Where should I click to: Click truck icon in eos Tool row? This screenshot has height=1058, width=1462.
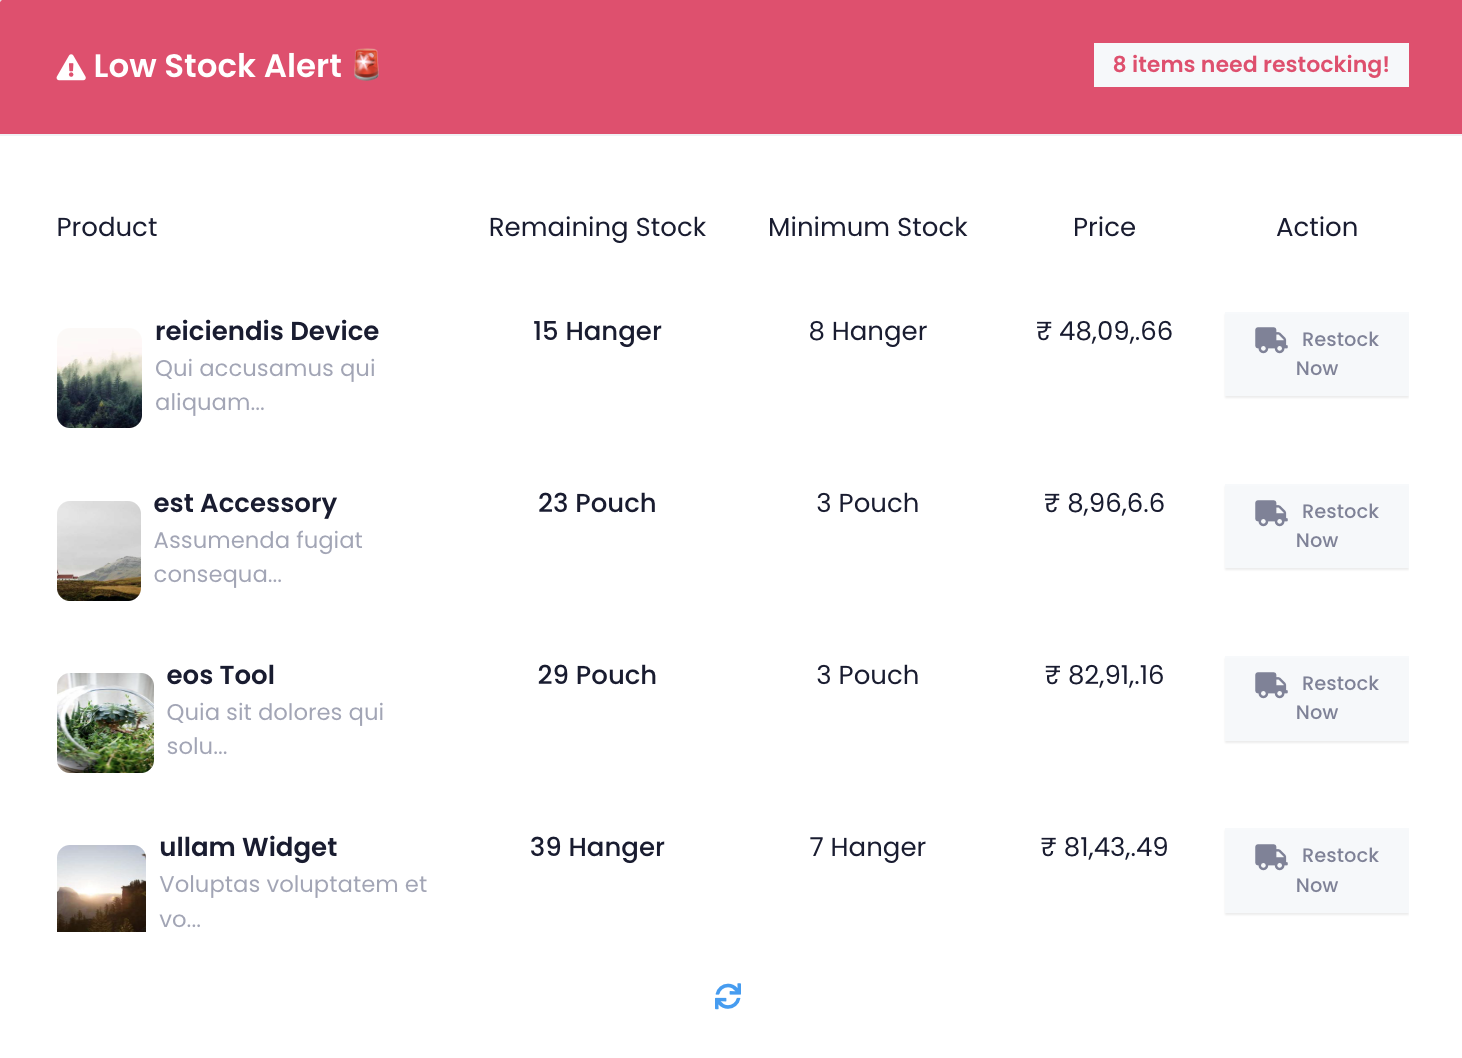coord(1271,684)
